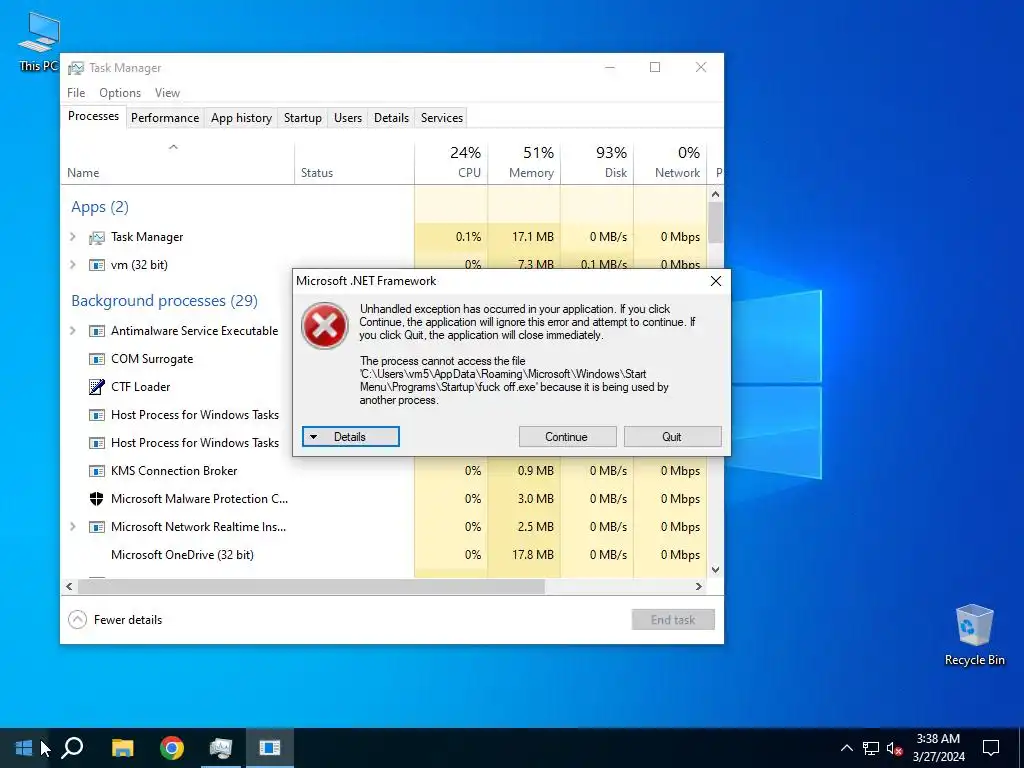Switch to the Details tab
1024x768 pixels.
(391, 118)
